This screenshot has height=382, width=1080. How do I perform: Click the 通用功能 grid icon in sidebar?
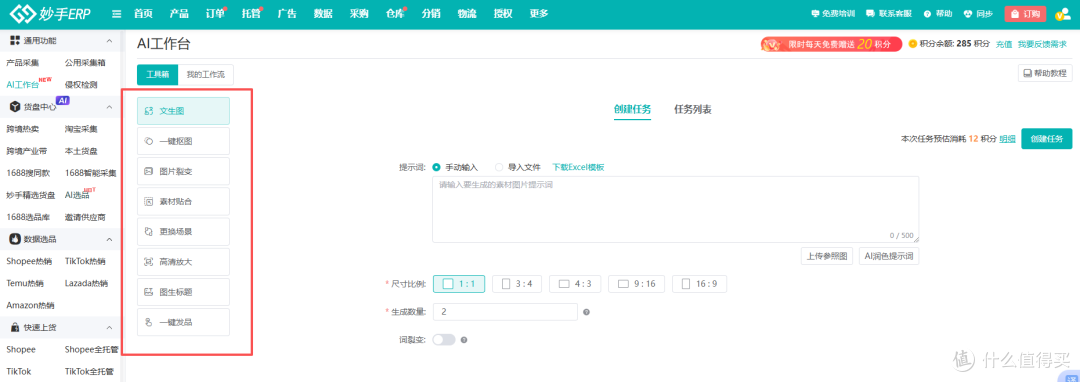(x=14, y=41)
